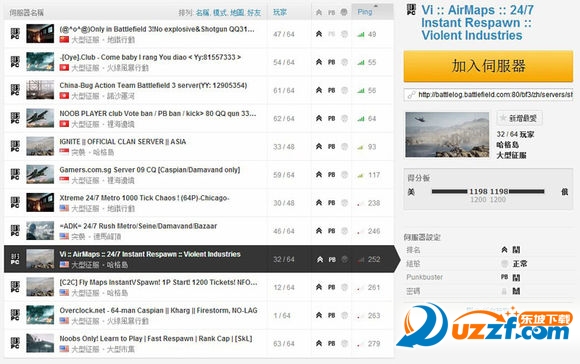Click the link chain icon beside server URL
580x364 pixels.
click(411, 95)
